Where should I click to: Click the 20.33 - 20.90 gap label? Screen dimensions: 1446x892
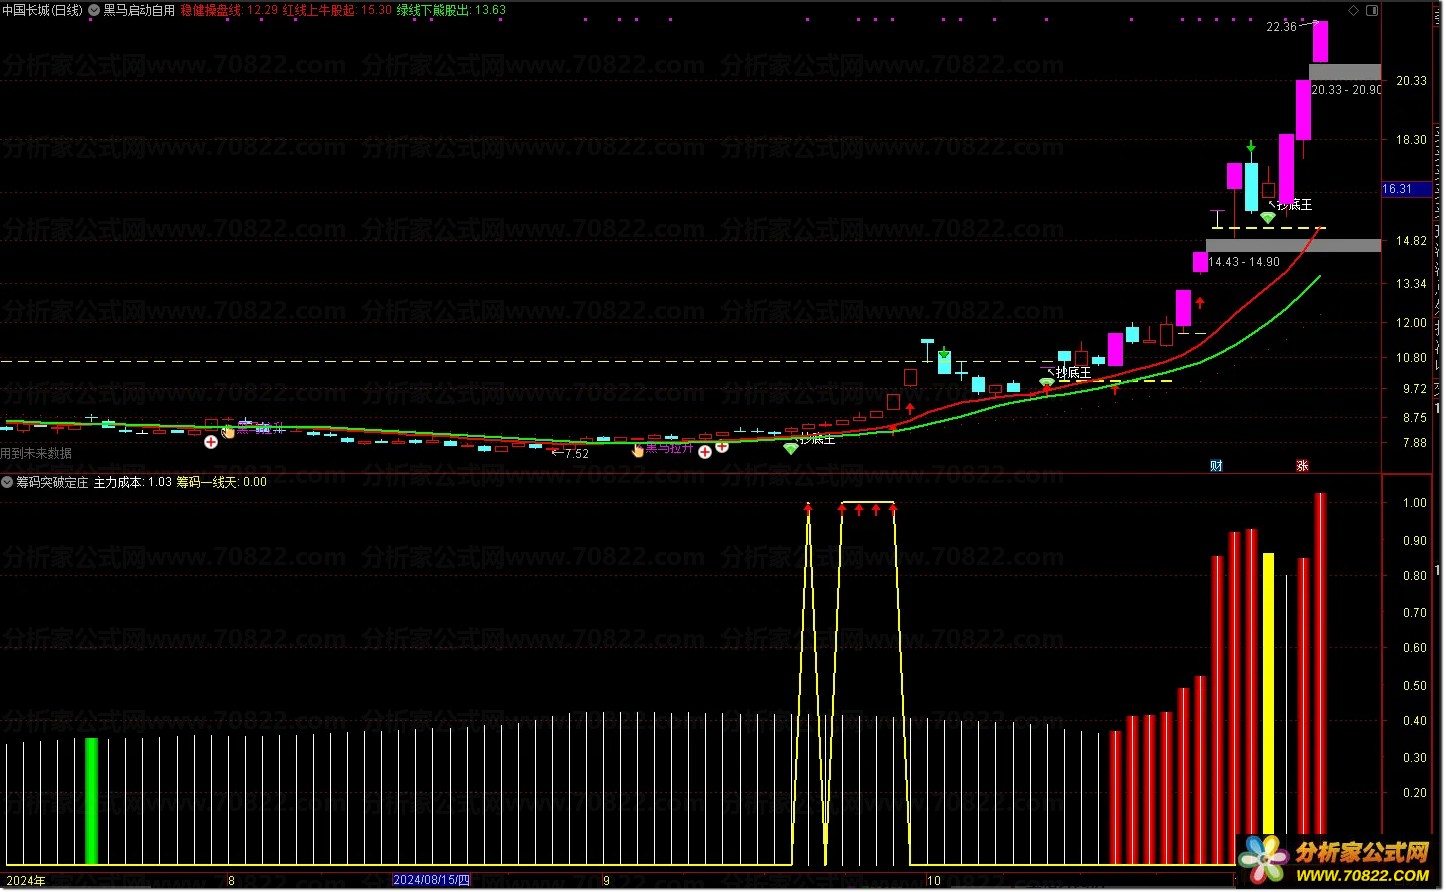(1346, 90)
